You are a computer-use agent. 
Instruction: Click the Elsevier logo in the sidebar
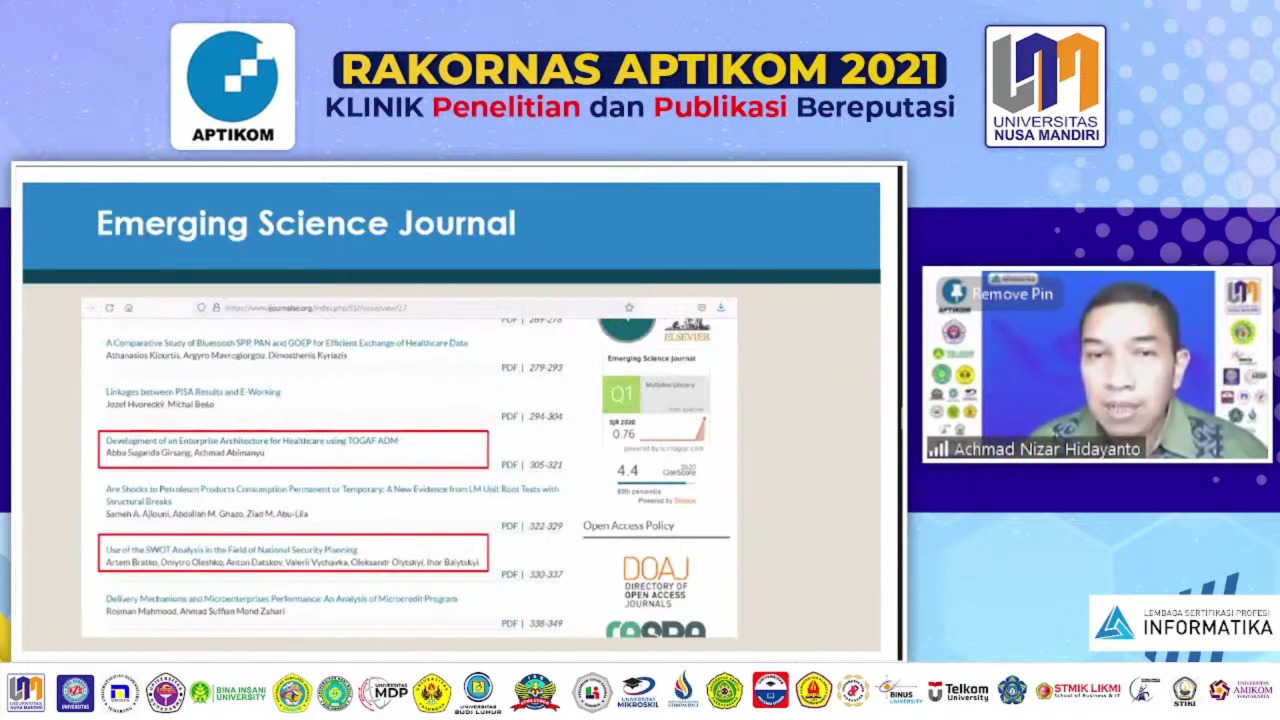click(687, 331)
